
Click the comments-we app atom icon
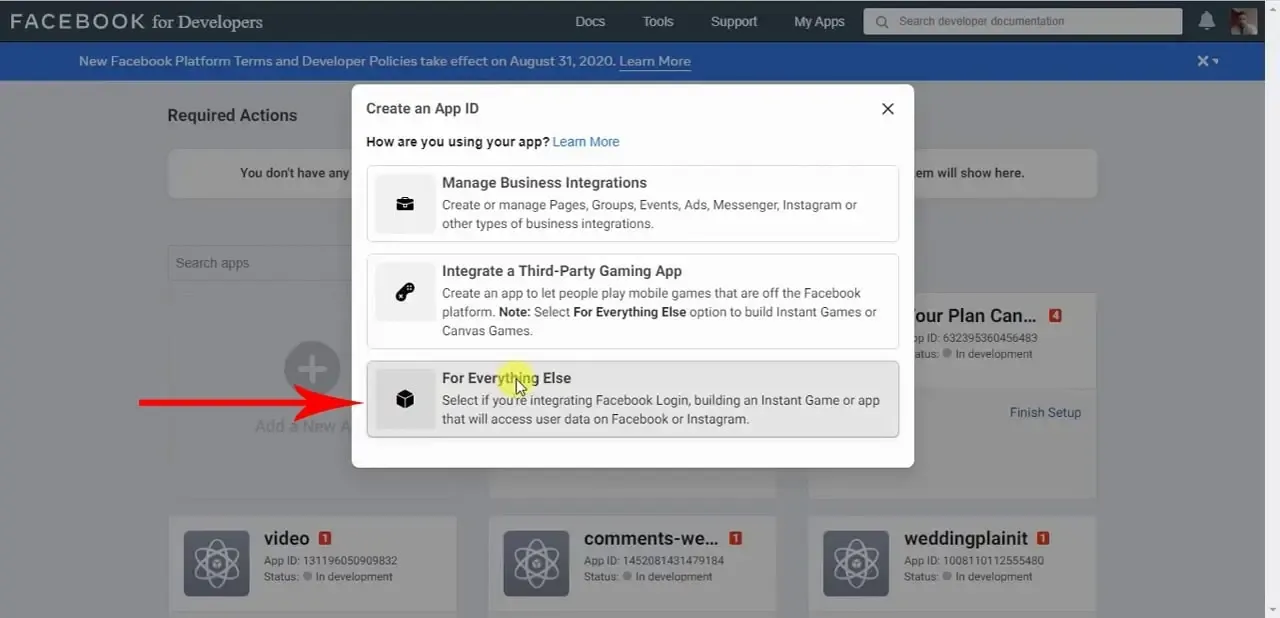536,563
